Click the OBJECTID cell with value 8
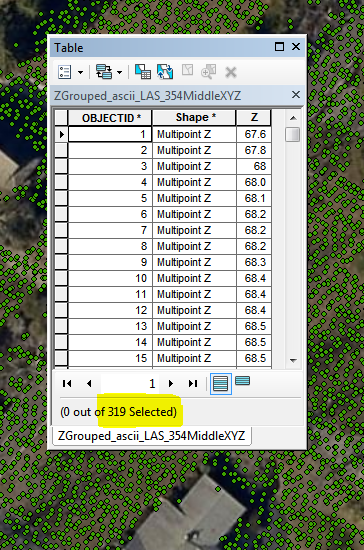This screenshot has height=550, width=364. pos(110,247)
